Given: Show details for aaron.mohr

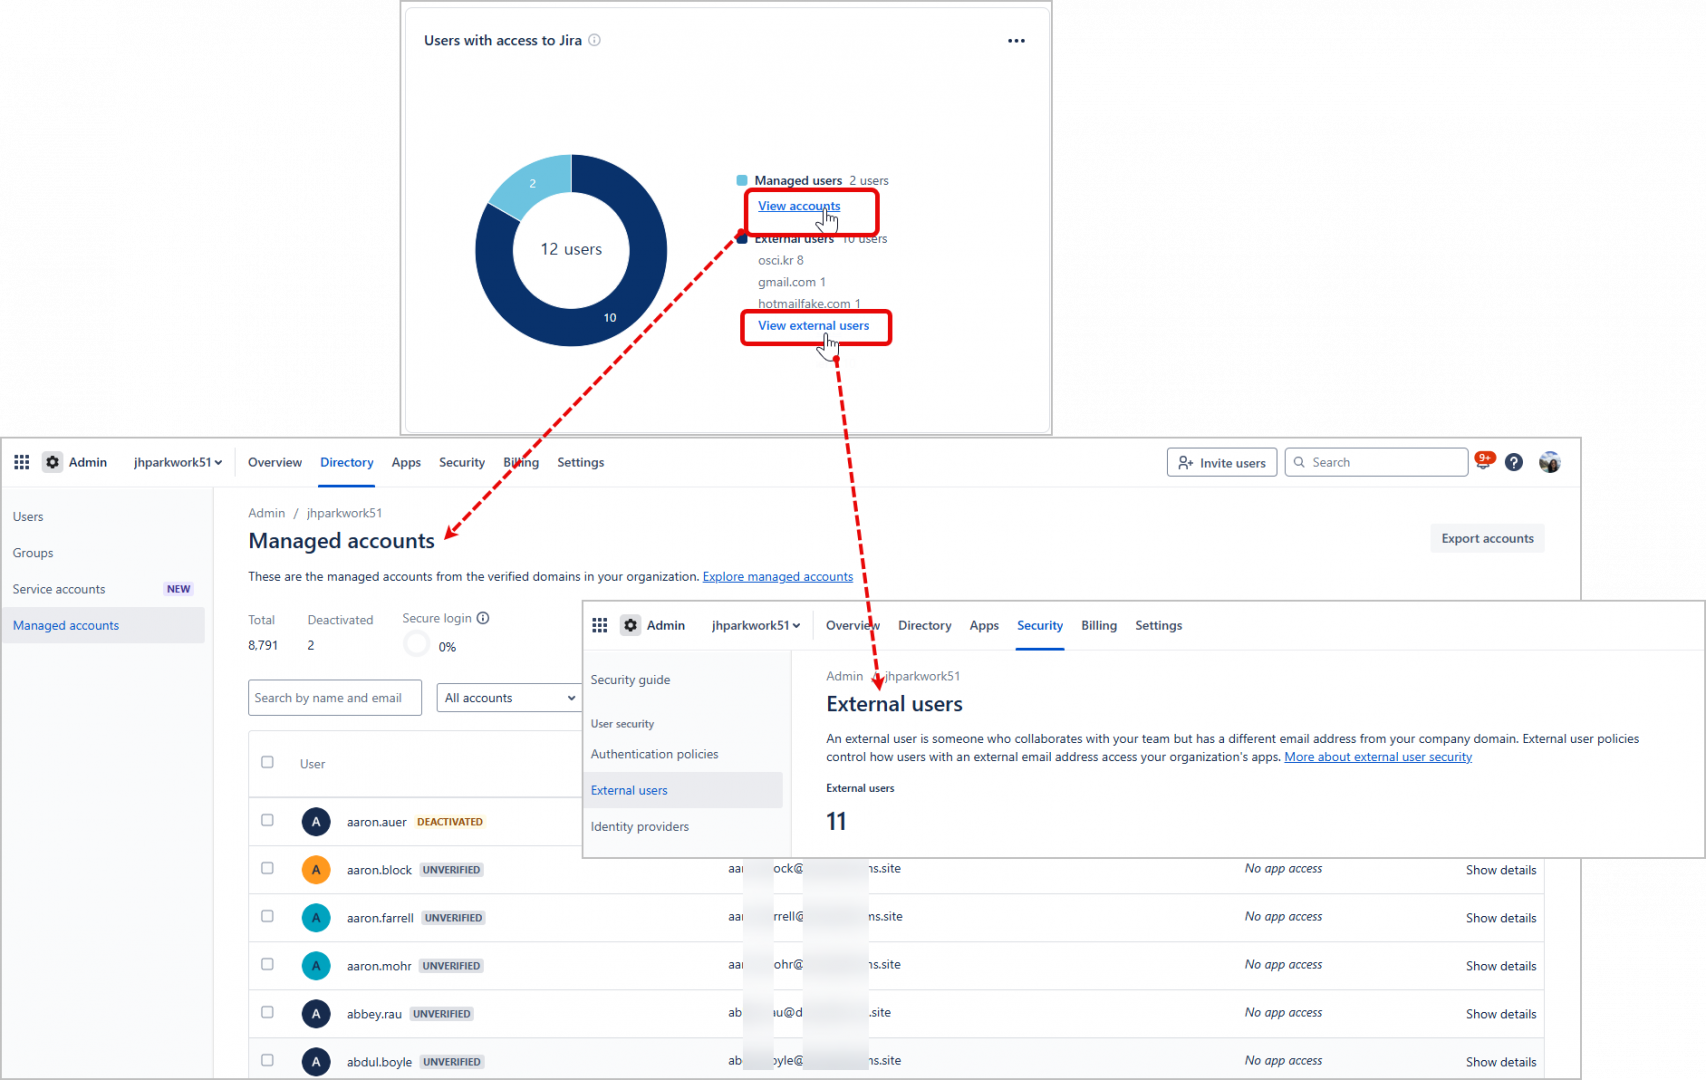Looking at the screenshot, I should coord(1501,966).
